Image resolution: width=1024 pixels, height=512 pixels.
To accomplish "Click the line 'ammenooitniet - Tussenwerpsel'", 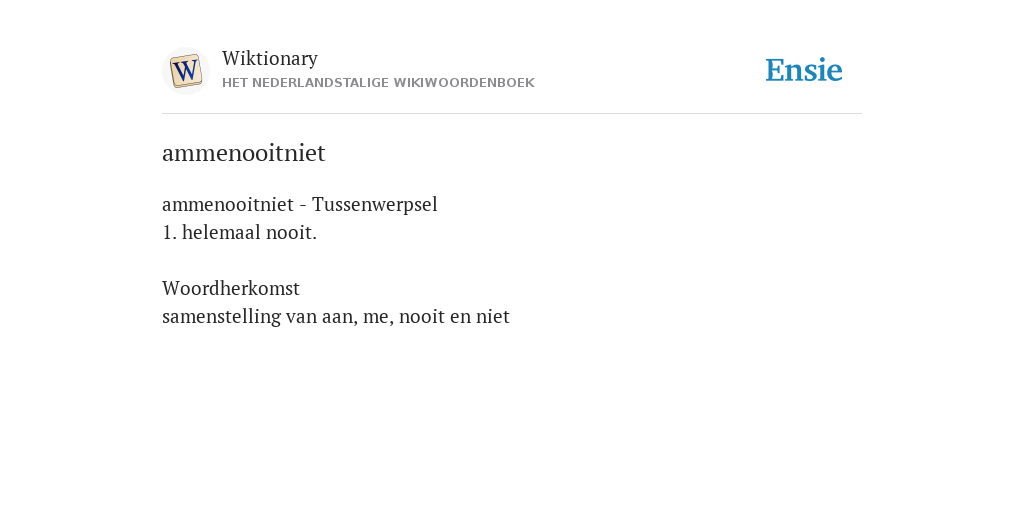I will coord(300,204).
